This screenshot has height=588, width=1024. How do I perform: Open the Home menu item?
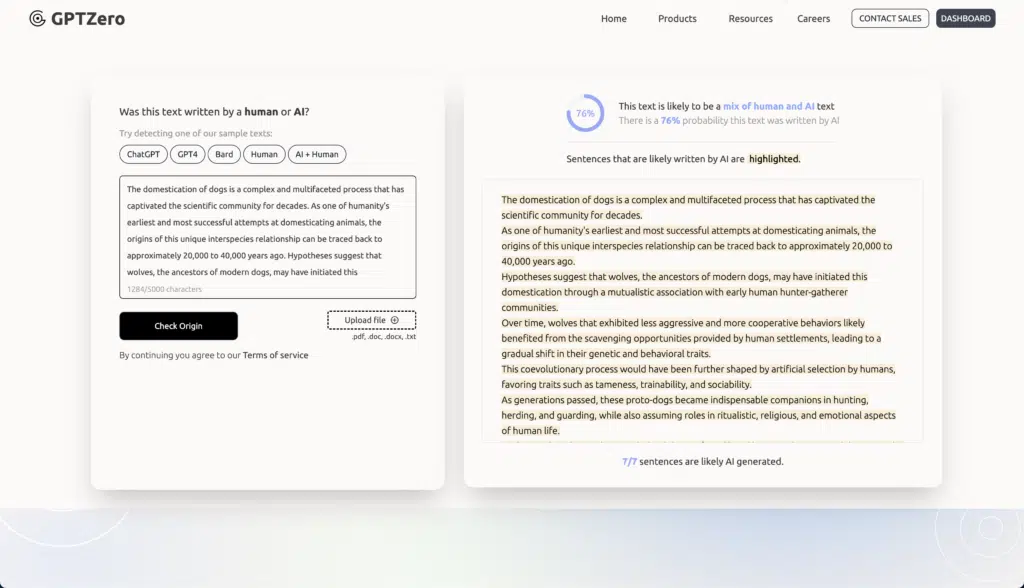tap(613, 18)
